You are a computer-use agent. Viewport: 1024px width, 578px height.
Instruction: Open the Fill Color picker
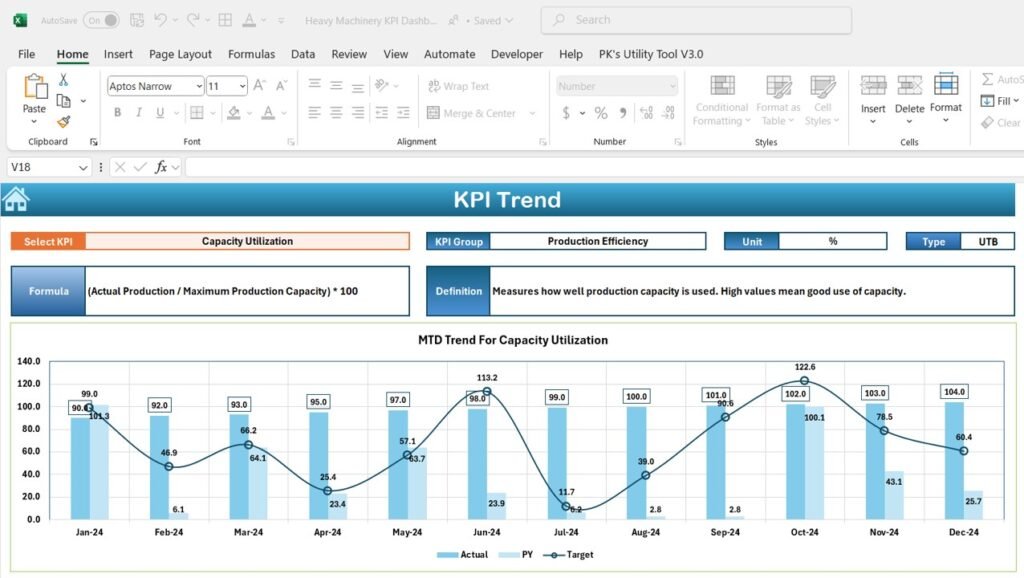249,113
